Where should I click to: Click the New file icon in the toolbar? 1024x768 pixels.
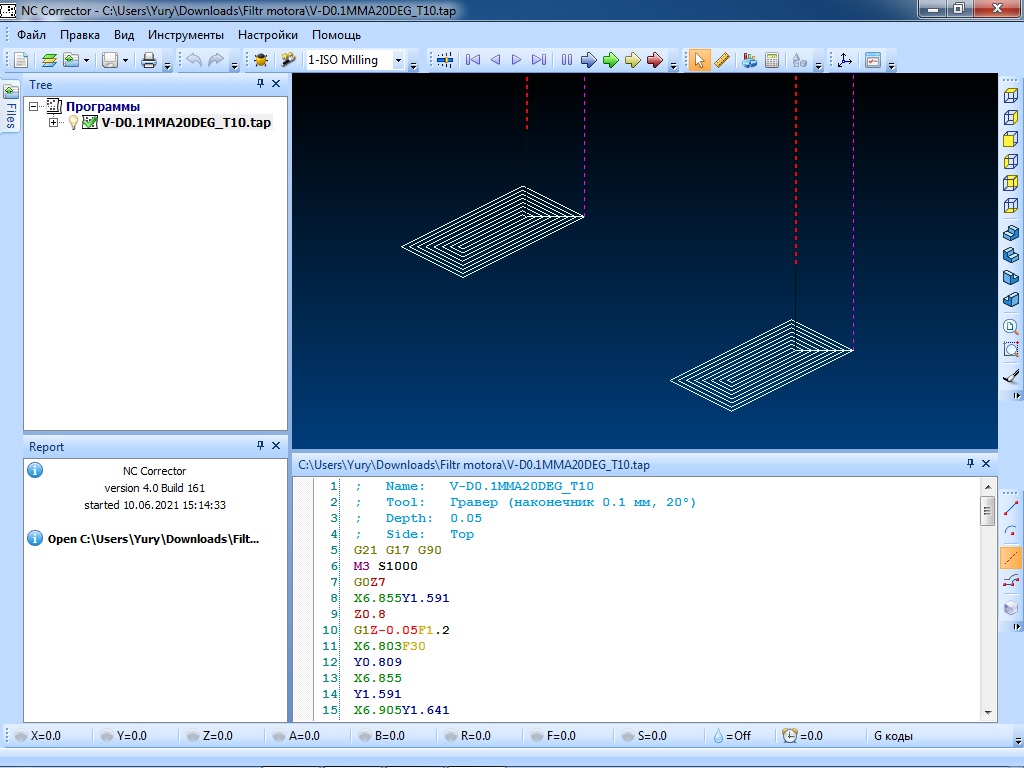point(20,60)
